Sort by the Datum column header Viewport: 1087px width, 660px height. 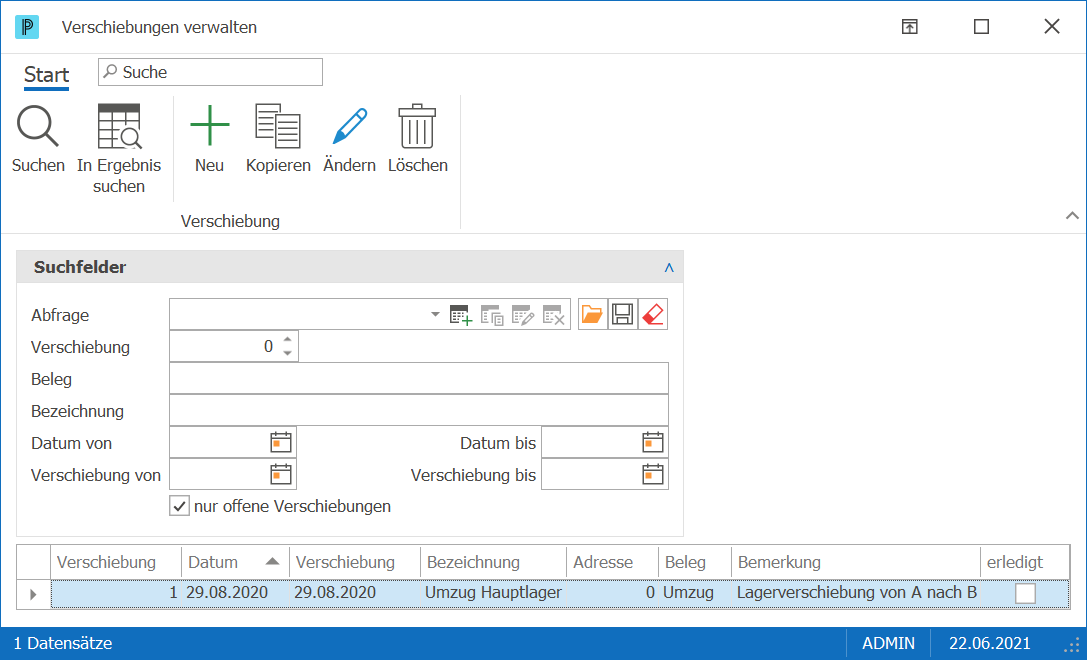point(235,562)
